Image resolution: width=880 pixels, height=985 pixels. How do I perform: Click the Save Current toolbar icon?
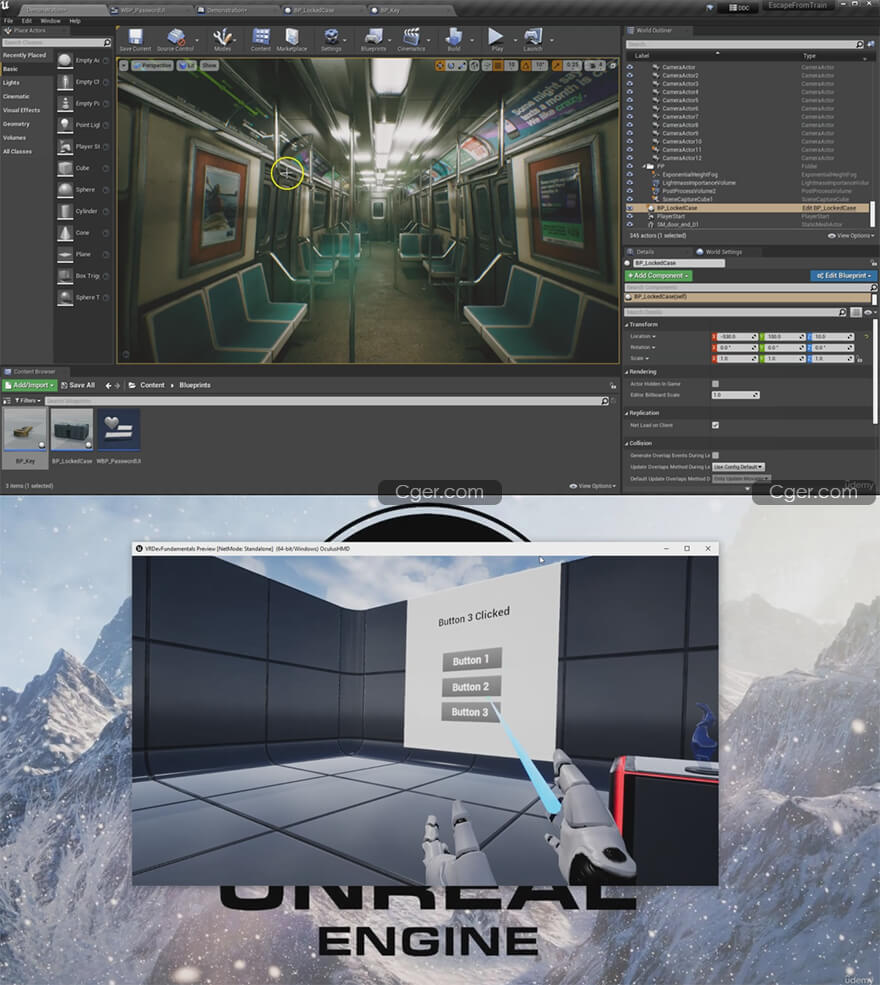135,38
